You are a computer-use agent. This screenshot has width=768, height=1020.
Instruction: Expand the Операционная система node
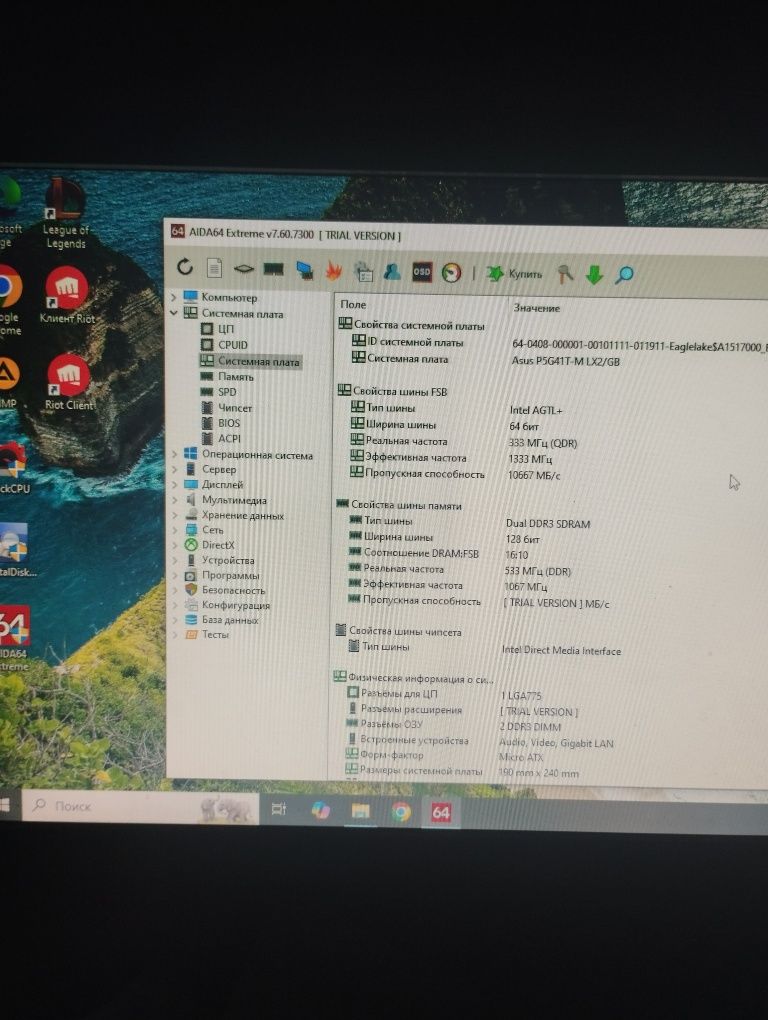[174, 454]
